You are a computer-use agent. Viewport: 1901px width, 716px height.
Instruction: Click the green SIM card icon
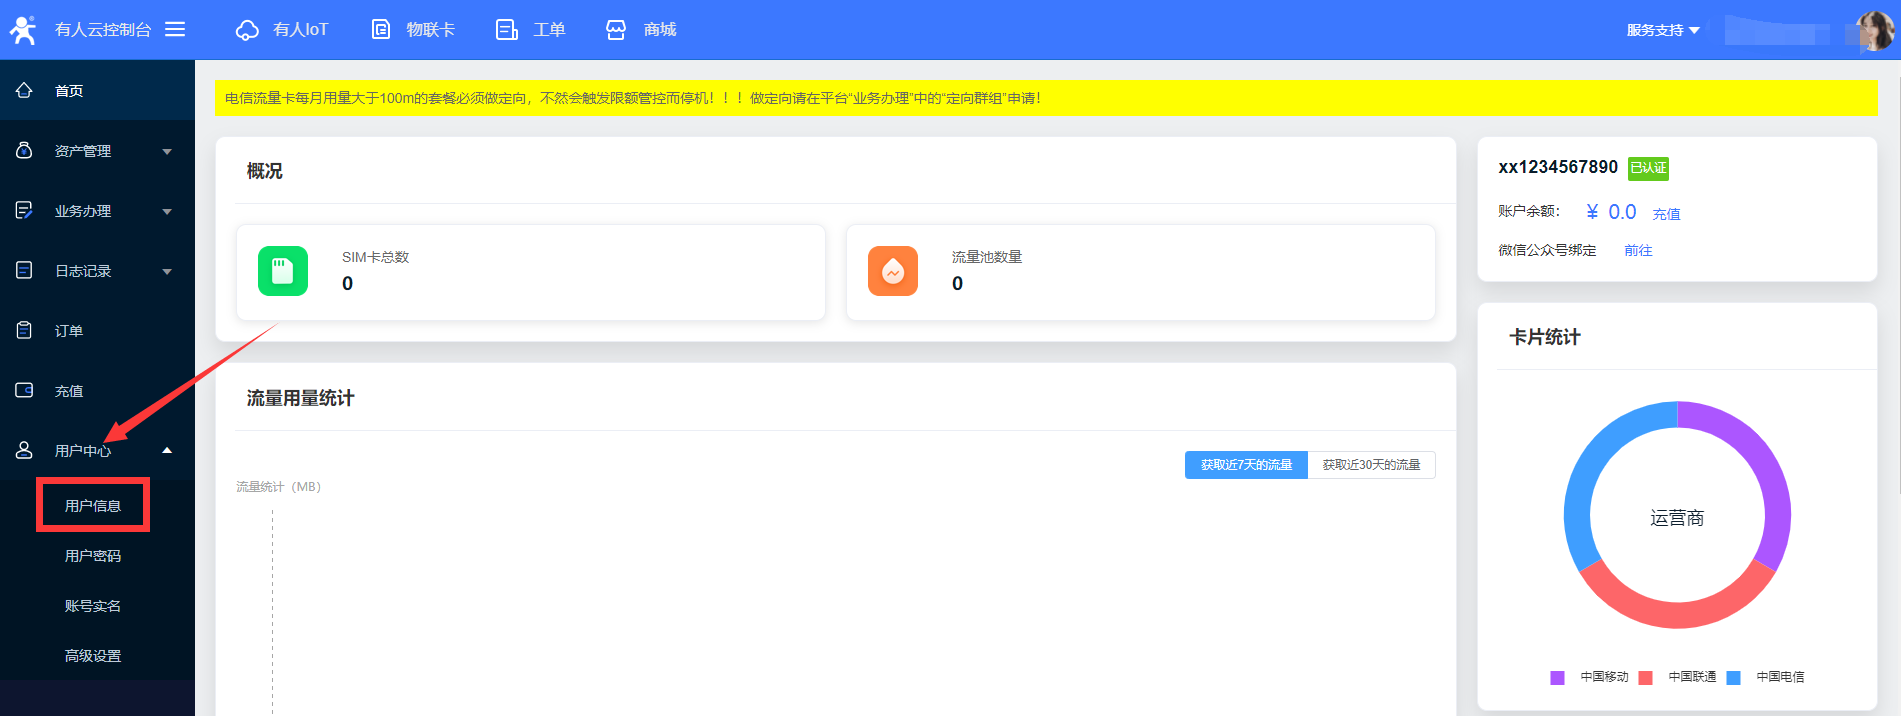pyautogui.click(x=283, y=271)
